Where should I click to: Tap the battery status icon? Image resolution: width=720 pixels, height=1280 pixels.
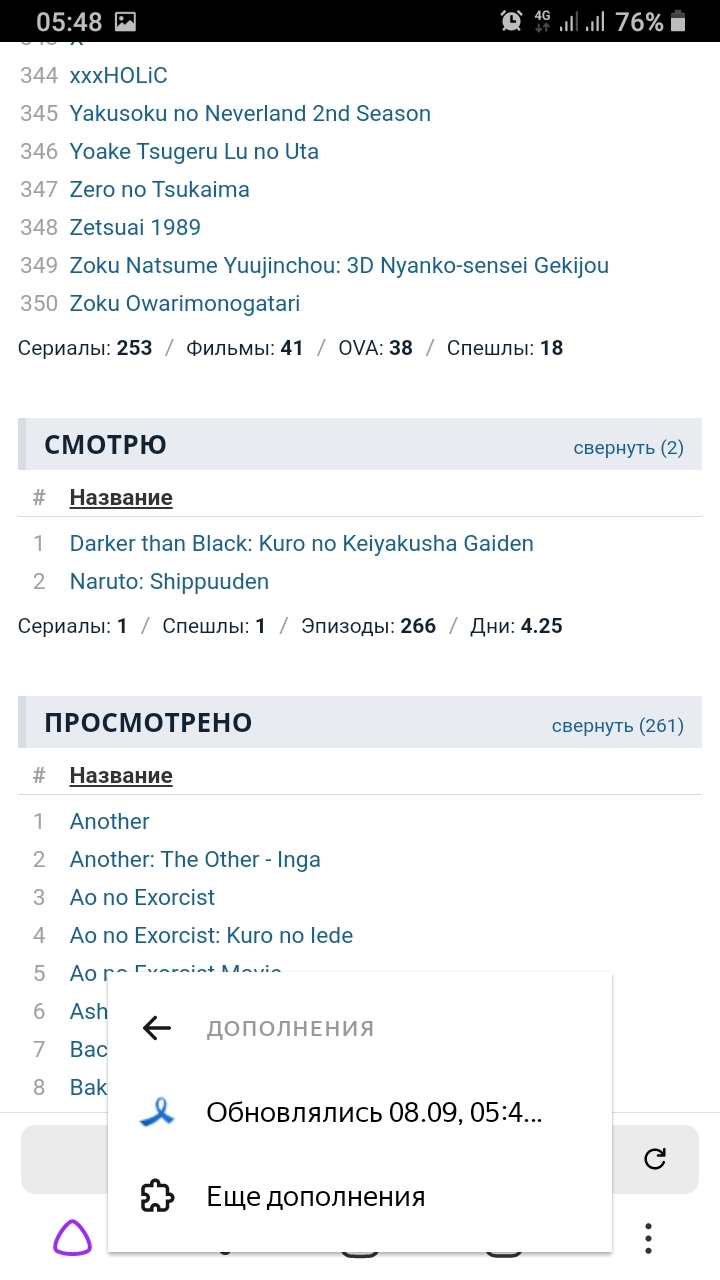(679, 21)
